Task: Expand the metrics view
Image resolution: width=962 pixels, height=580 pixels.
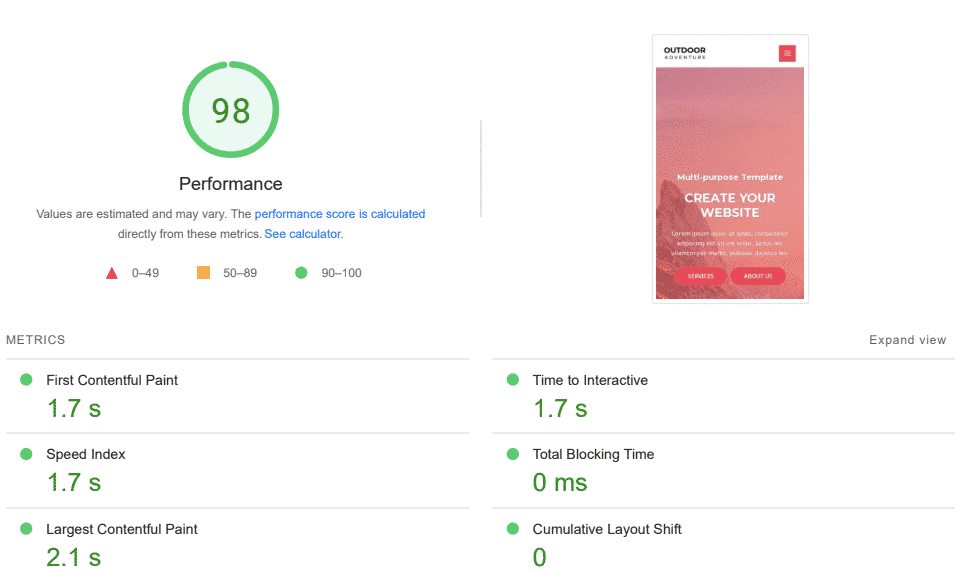Action: (907, 340)
